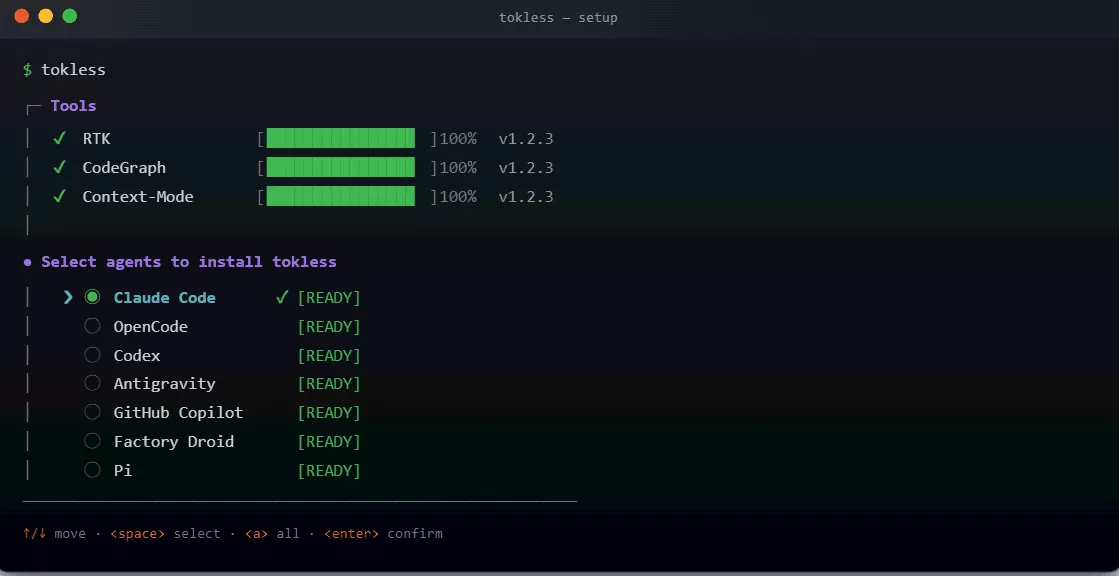Click the green dollar prompt symbol

[27, 70]
